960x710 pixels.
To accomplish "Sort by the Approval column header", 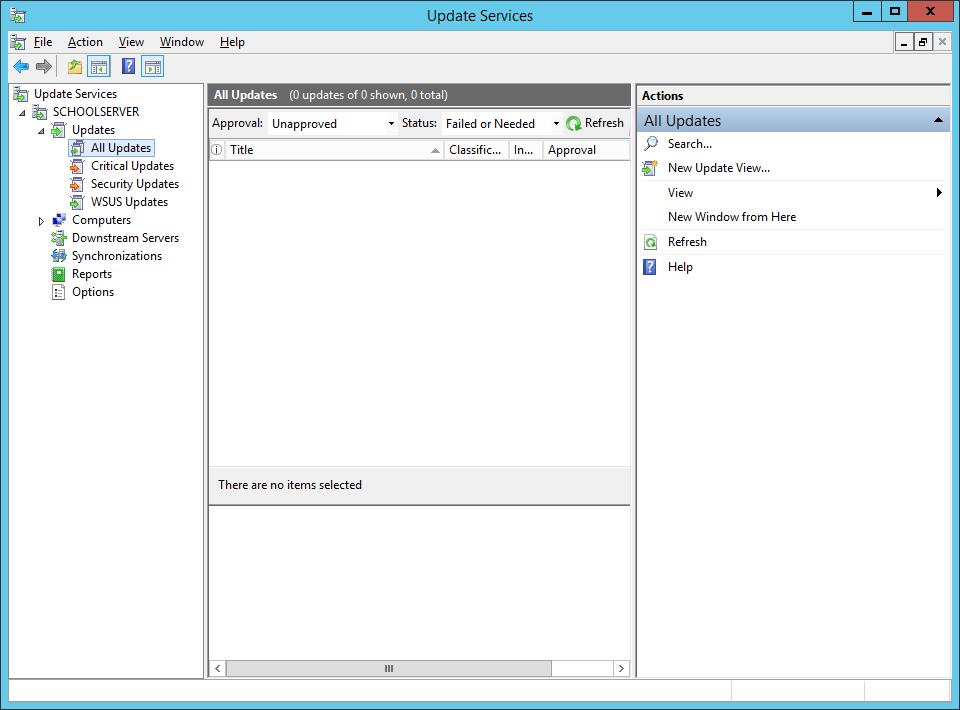I will (x=586, y=150).
